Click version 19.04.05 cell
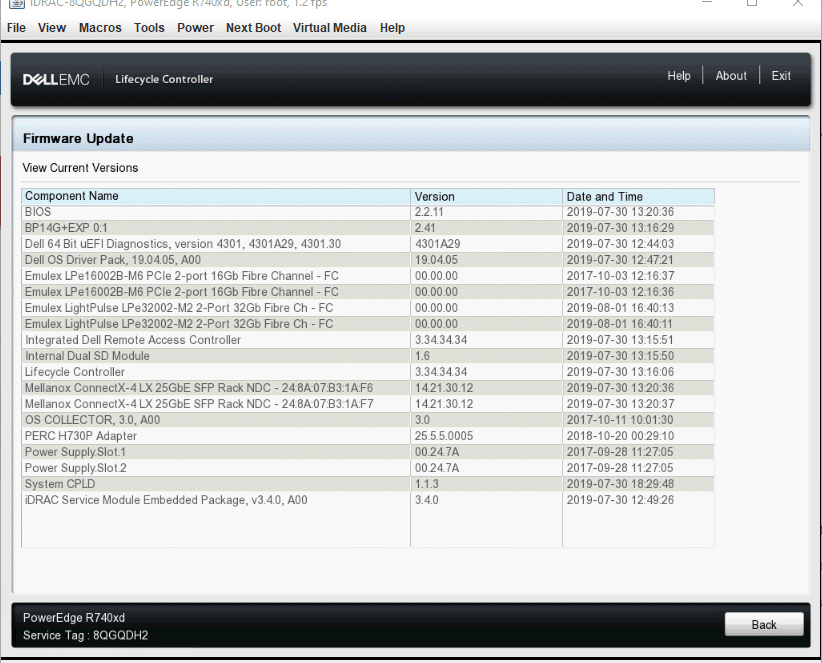822x663 pixels. click(486, 260)
